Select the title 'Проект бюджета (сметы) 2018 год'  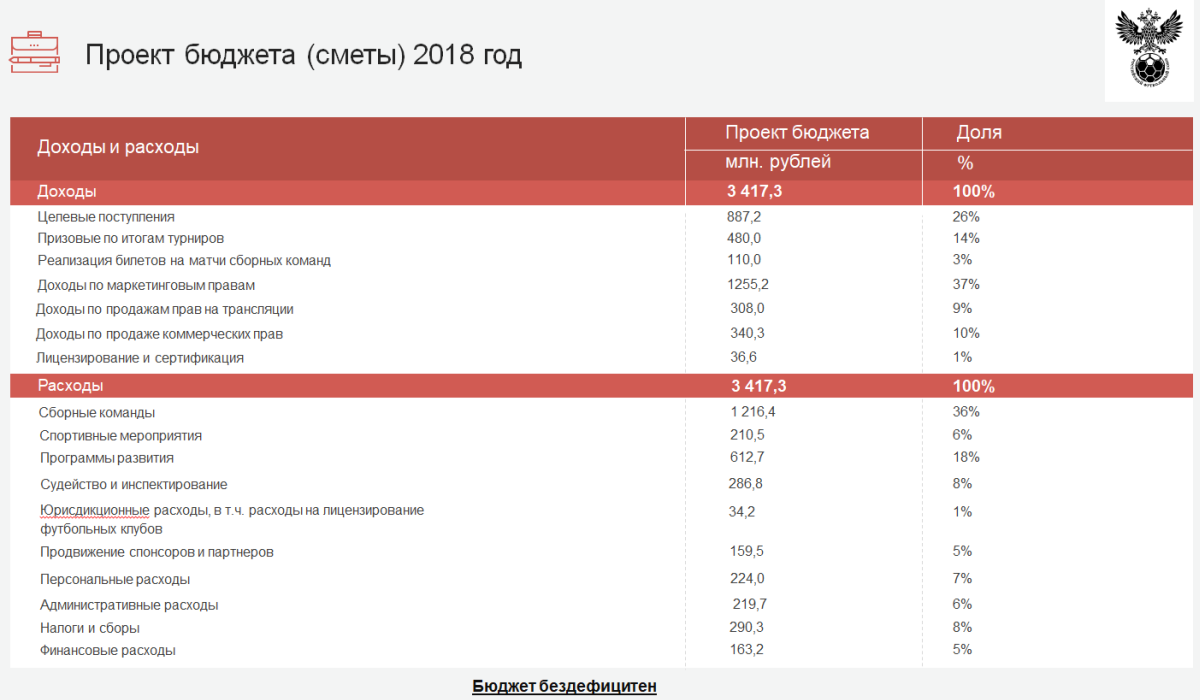click(303, 55)
